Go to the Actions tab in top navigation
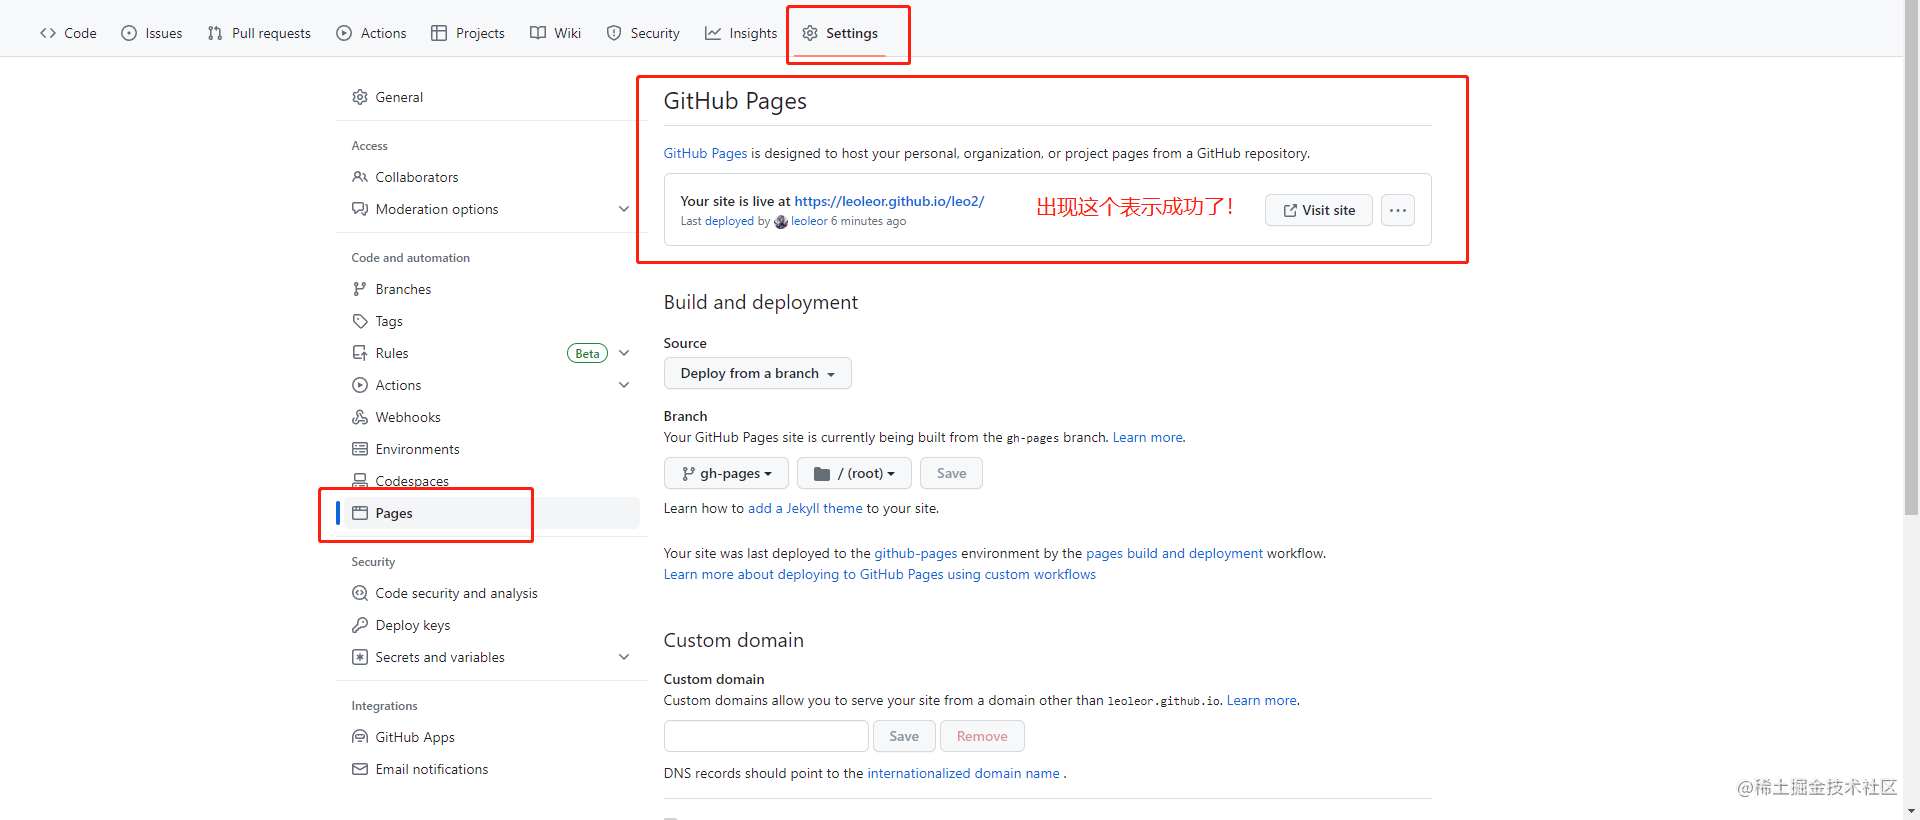Screen dimensions: 1920x820 (x=371, y=33)
